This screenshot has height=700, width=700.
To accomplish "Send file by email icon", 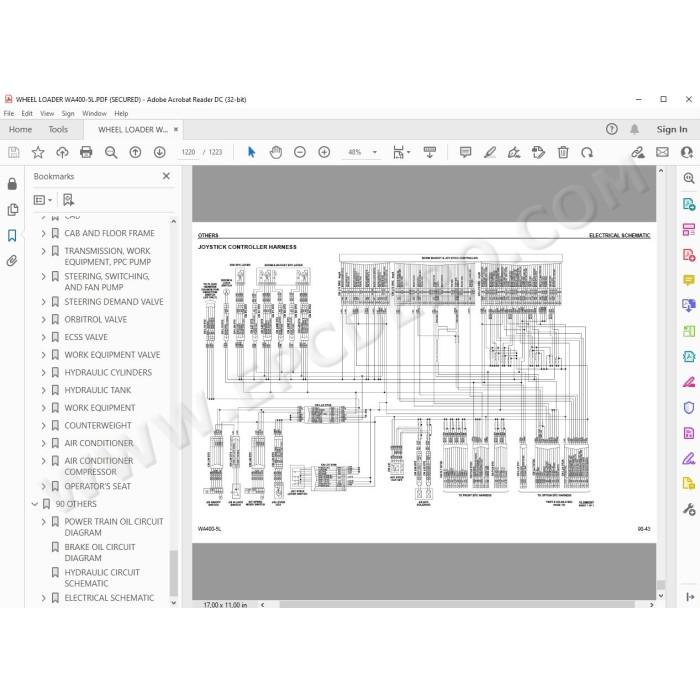I will pyautogui.click(x=662, y=152).
